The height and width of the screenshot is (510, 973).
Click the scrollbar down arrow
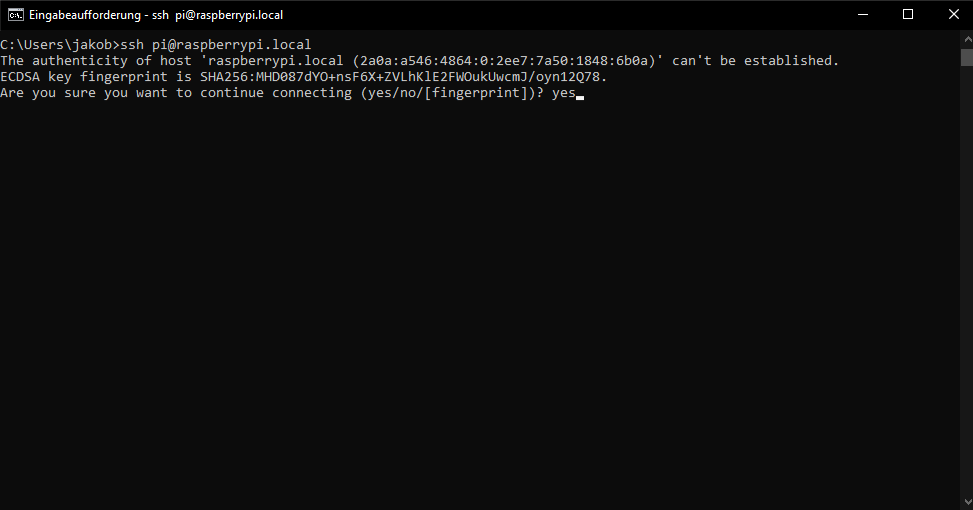(966, 502)
